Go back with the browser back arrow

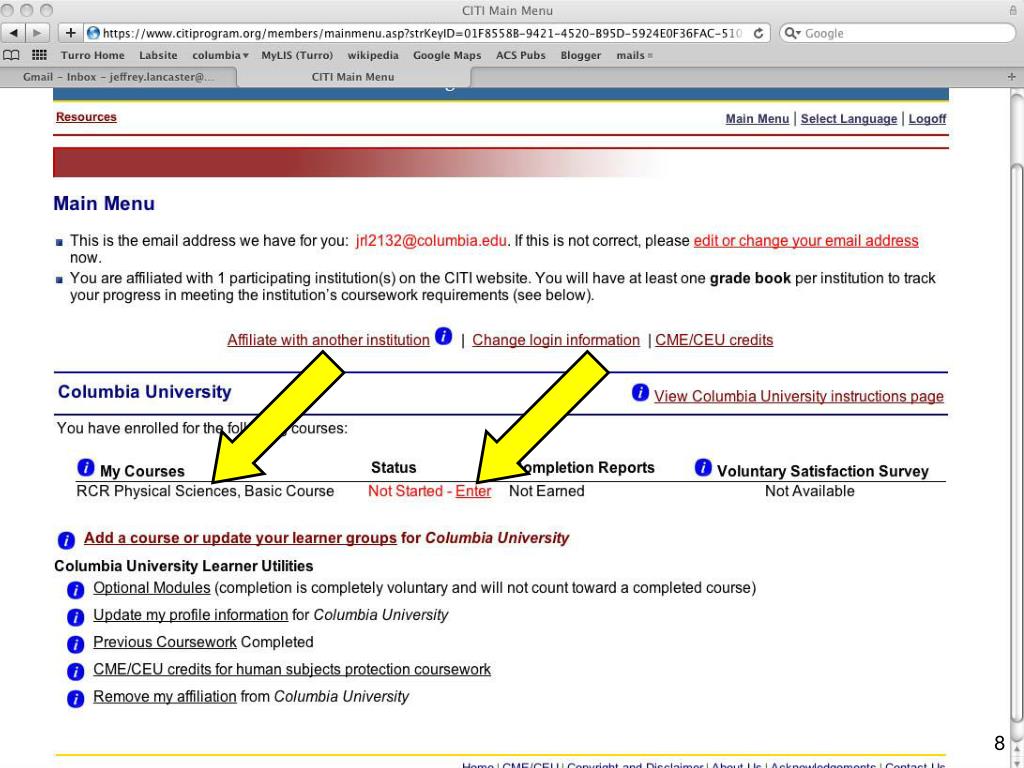tap(14, 33)
